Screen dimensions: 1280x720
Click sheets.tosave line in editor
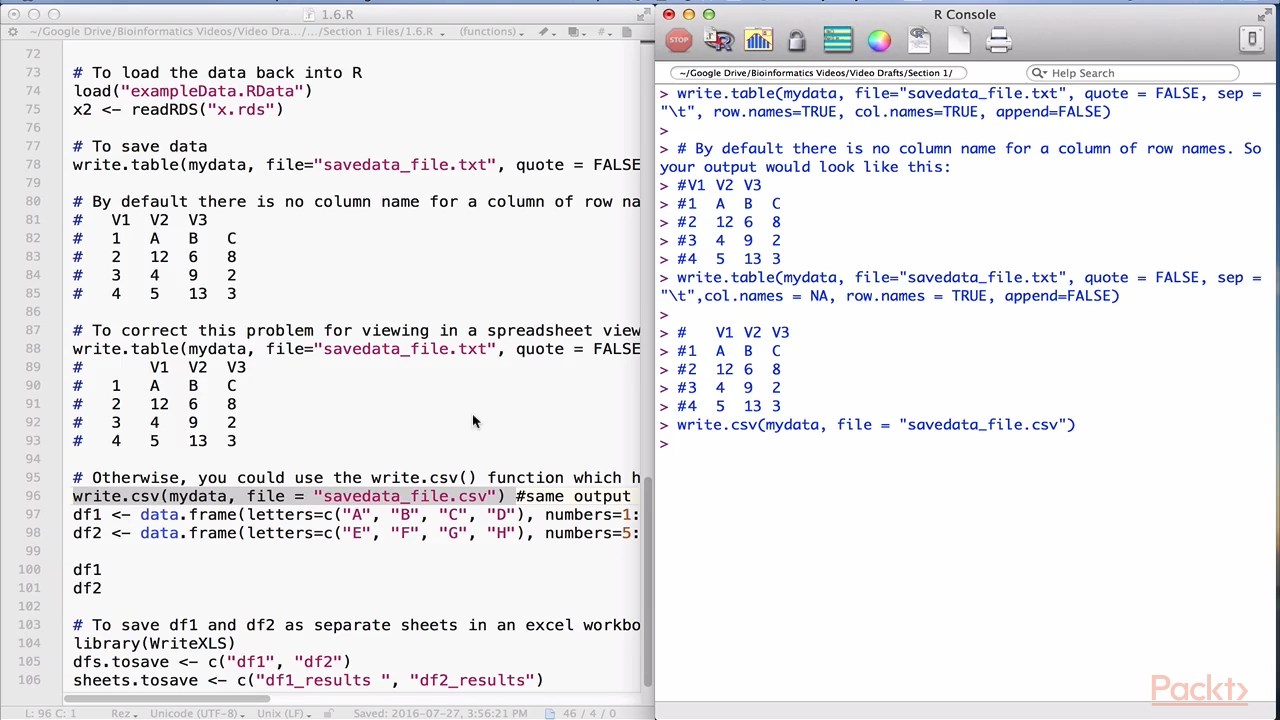click(x=308, y=680)
